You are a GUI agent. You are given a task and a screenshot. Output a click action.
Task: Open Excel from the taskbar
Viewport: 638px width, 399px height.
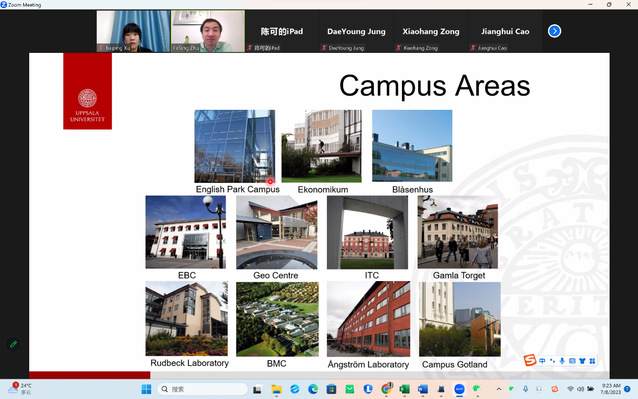(x=404, y=389)
